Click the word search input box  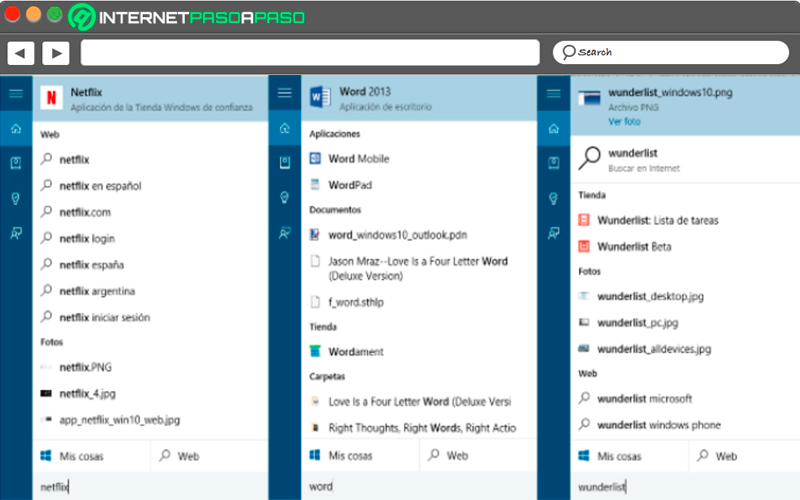[419, 486]
